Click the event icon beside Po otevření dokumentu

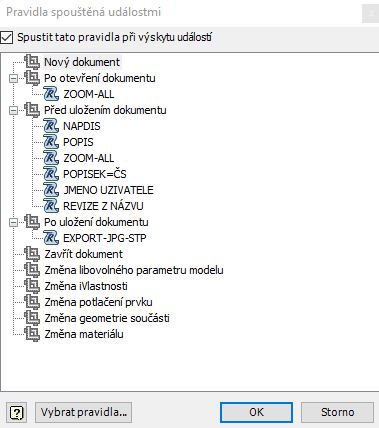pyautogui.click(x=32, y=78)
